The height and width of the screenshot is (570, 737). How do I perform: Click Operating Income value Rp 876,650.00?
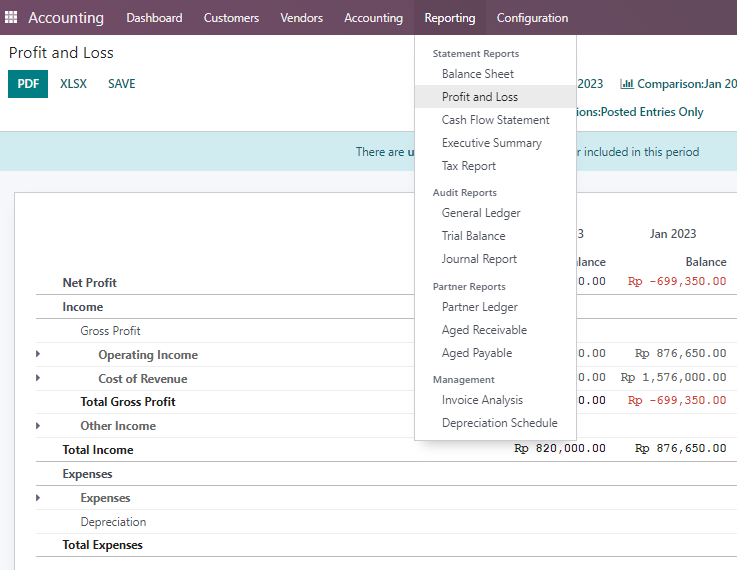coord(681,353)
